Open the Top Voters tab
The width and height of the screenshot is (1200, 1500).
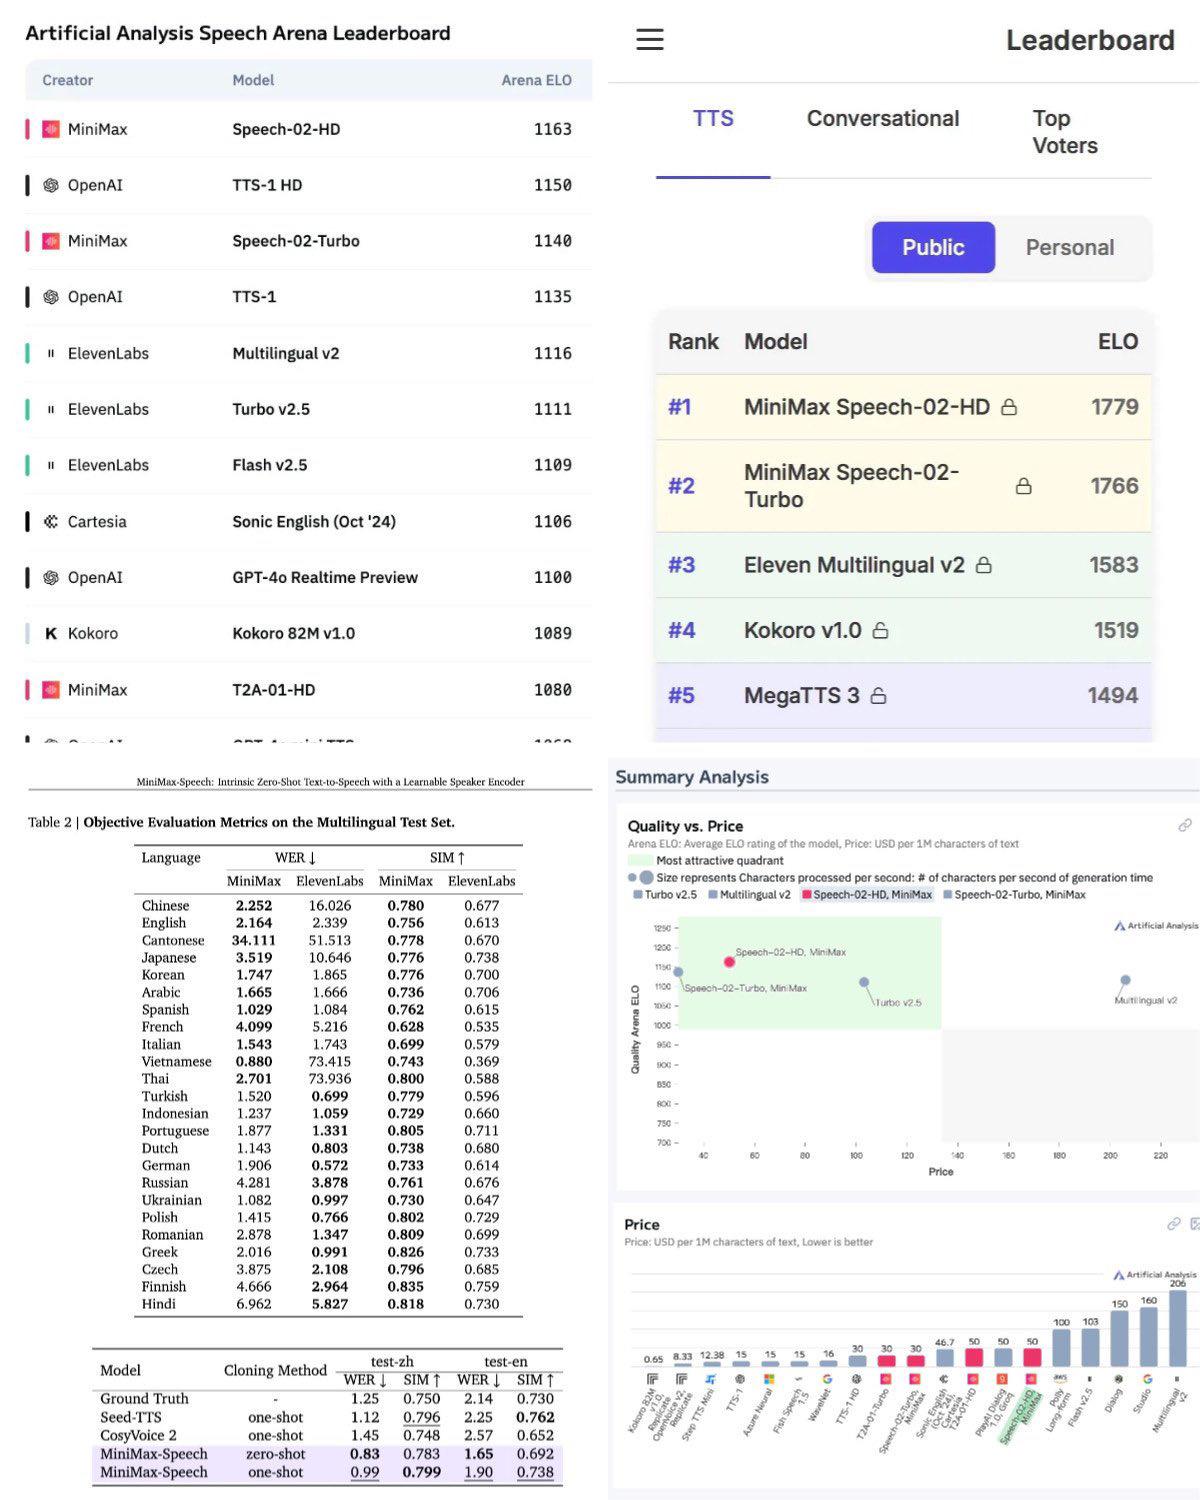point(1065,132)
